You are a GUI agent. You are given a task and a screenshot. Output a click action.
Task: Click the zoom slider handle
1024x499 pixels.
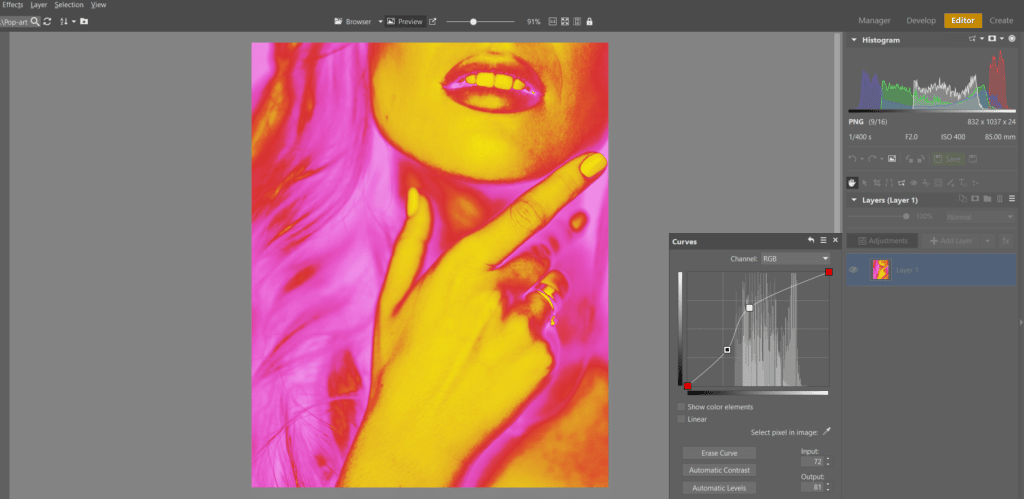coord(473,21)
